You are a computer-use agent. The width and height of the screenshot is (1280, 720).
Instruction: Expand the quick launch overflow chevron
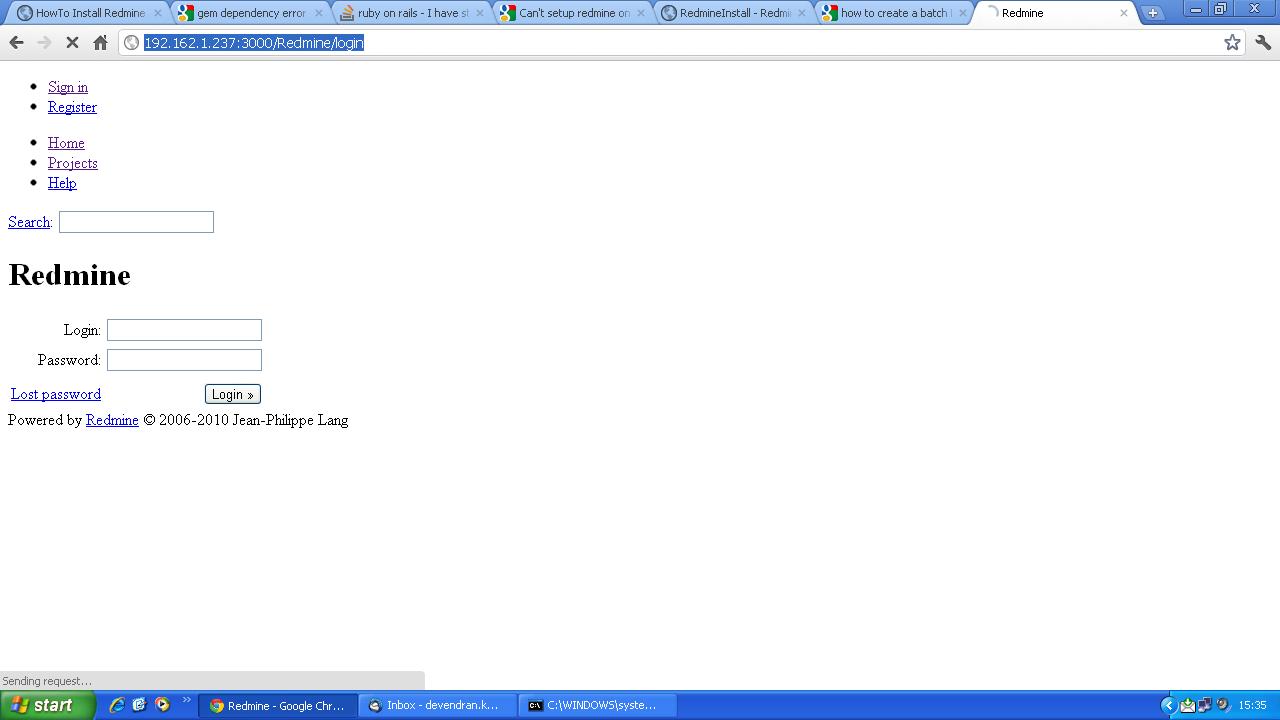tap(186, 700)
